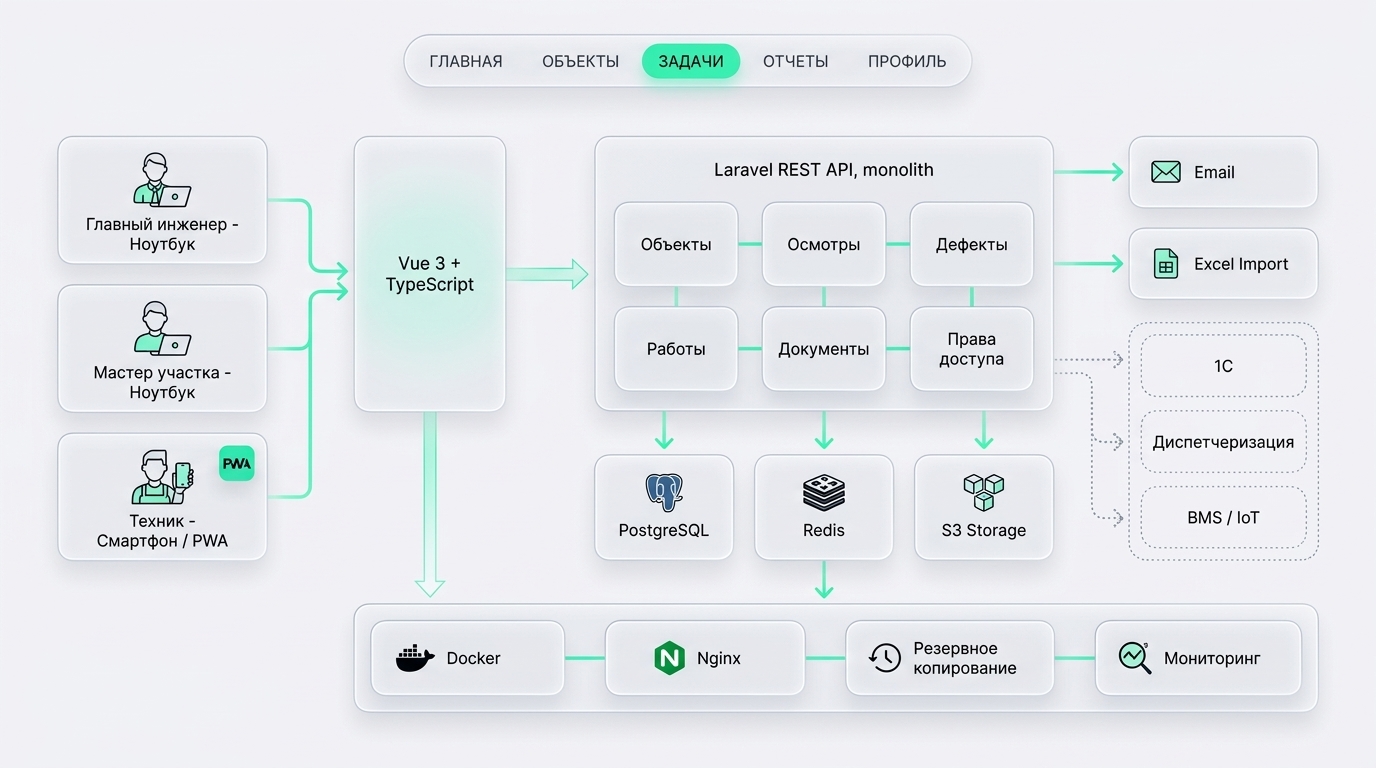This screenshot has height=768, width=1376.
Task: Click the Техник - Смартфон / PWA caption
Action: click(x=162, y=530)
